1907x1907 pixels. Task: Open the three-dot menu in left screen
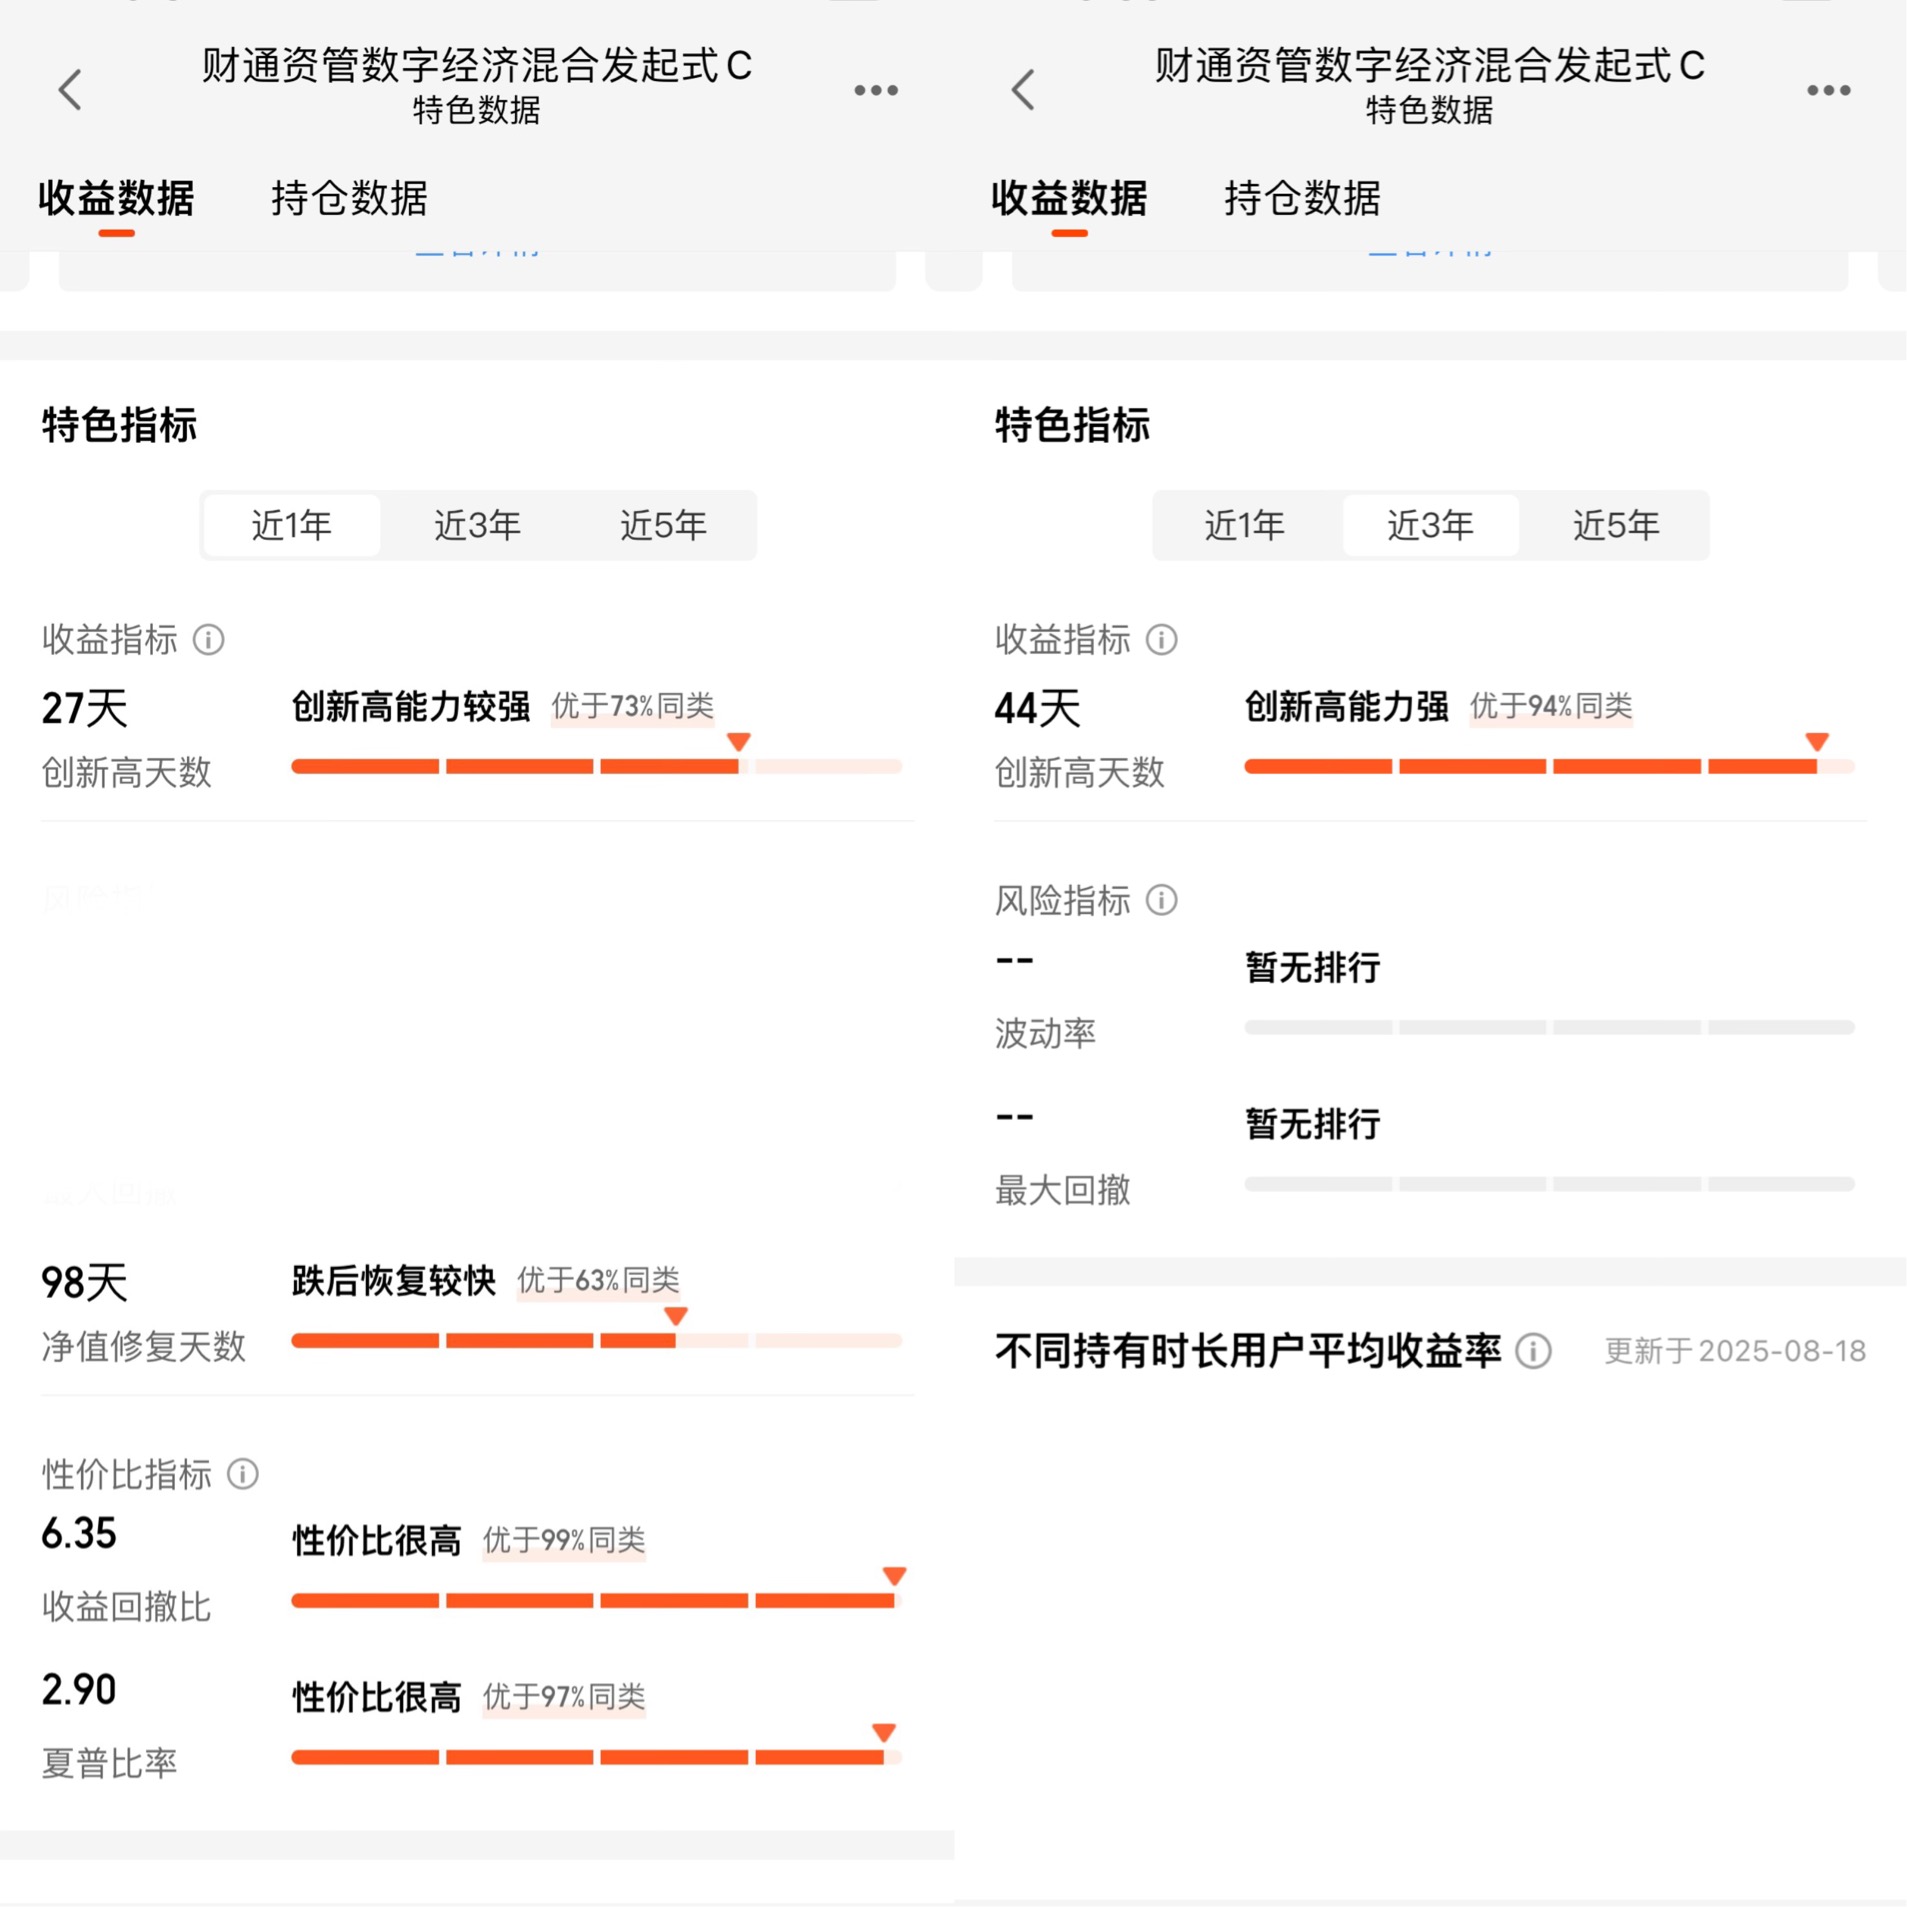[876, 90]
